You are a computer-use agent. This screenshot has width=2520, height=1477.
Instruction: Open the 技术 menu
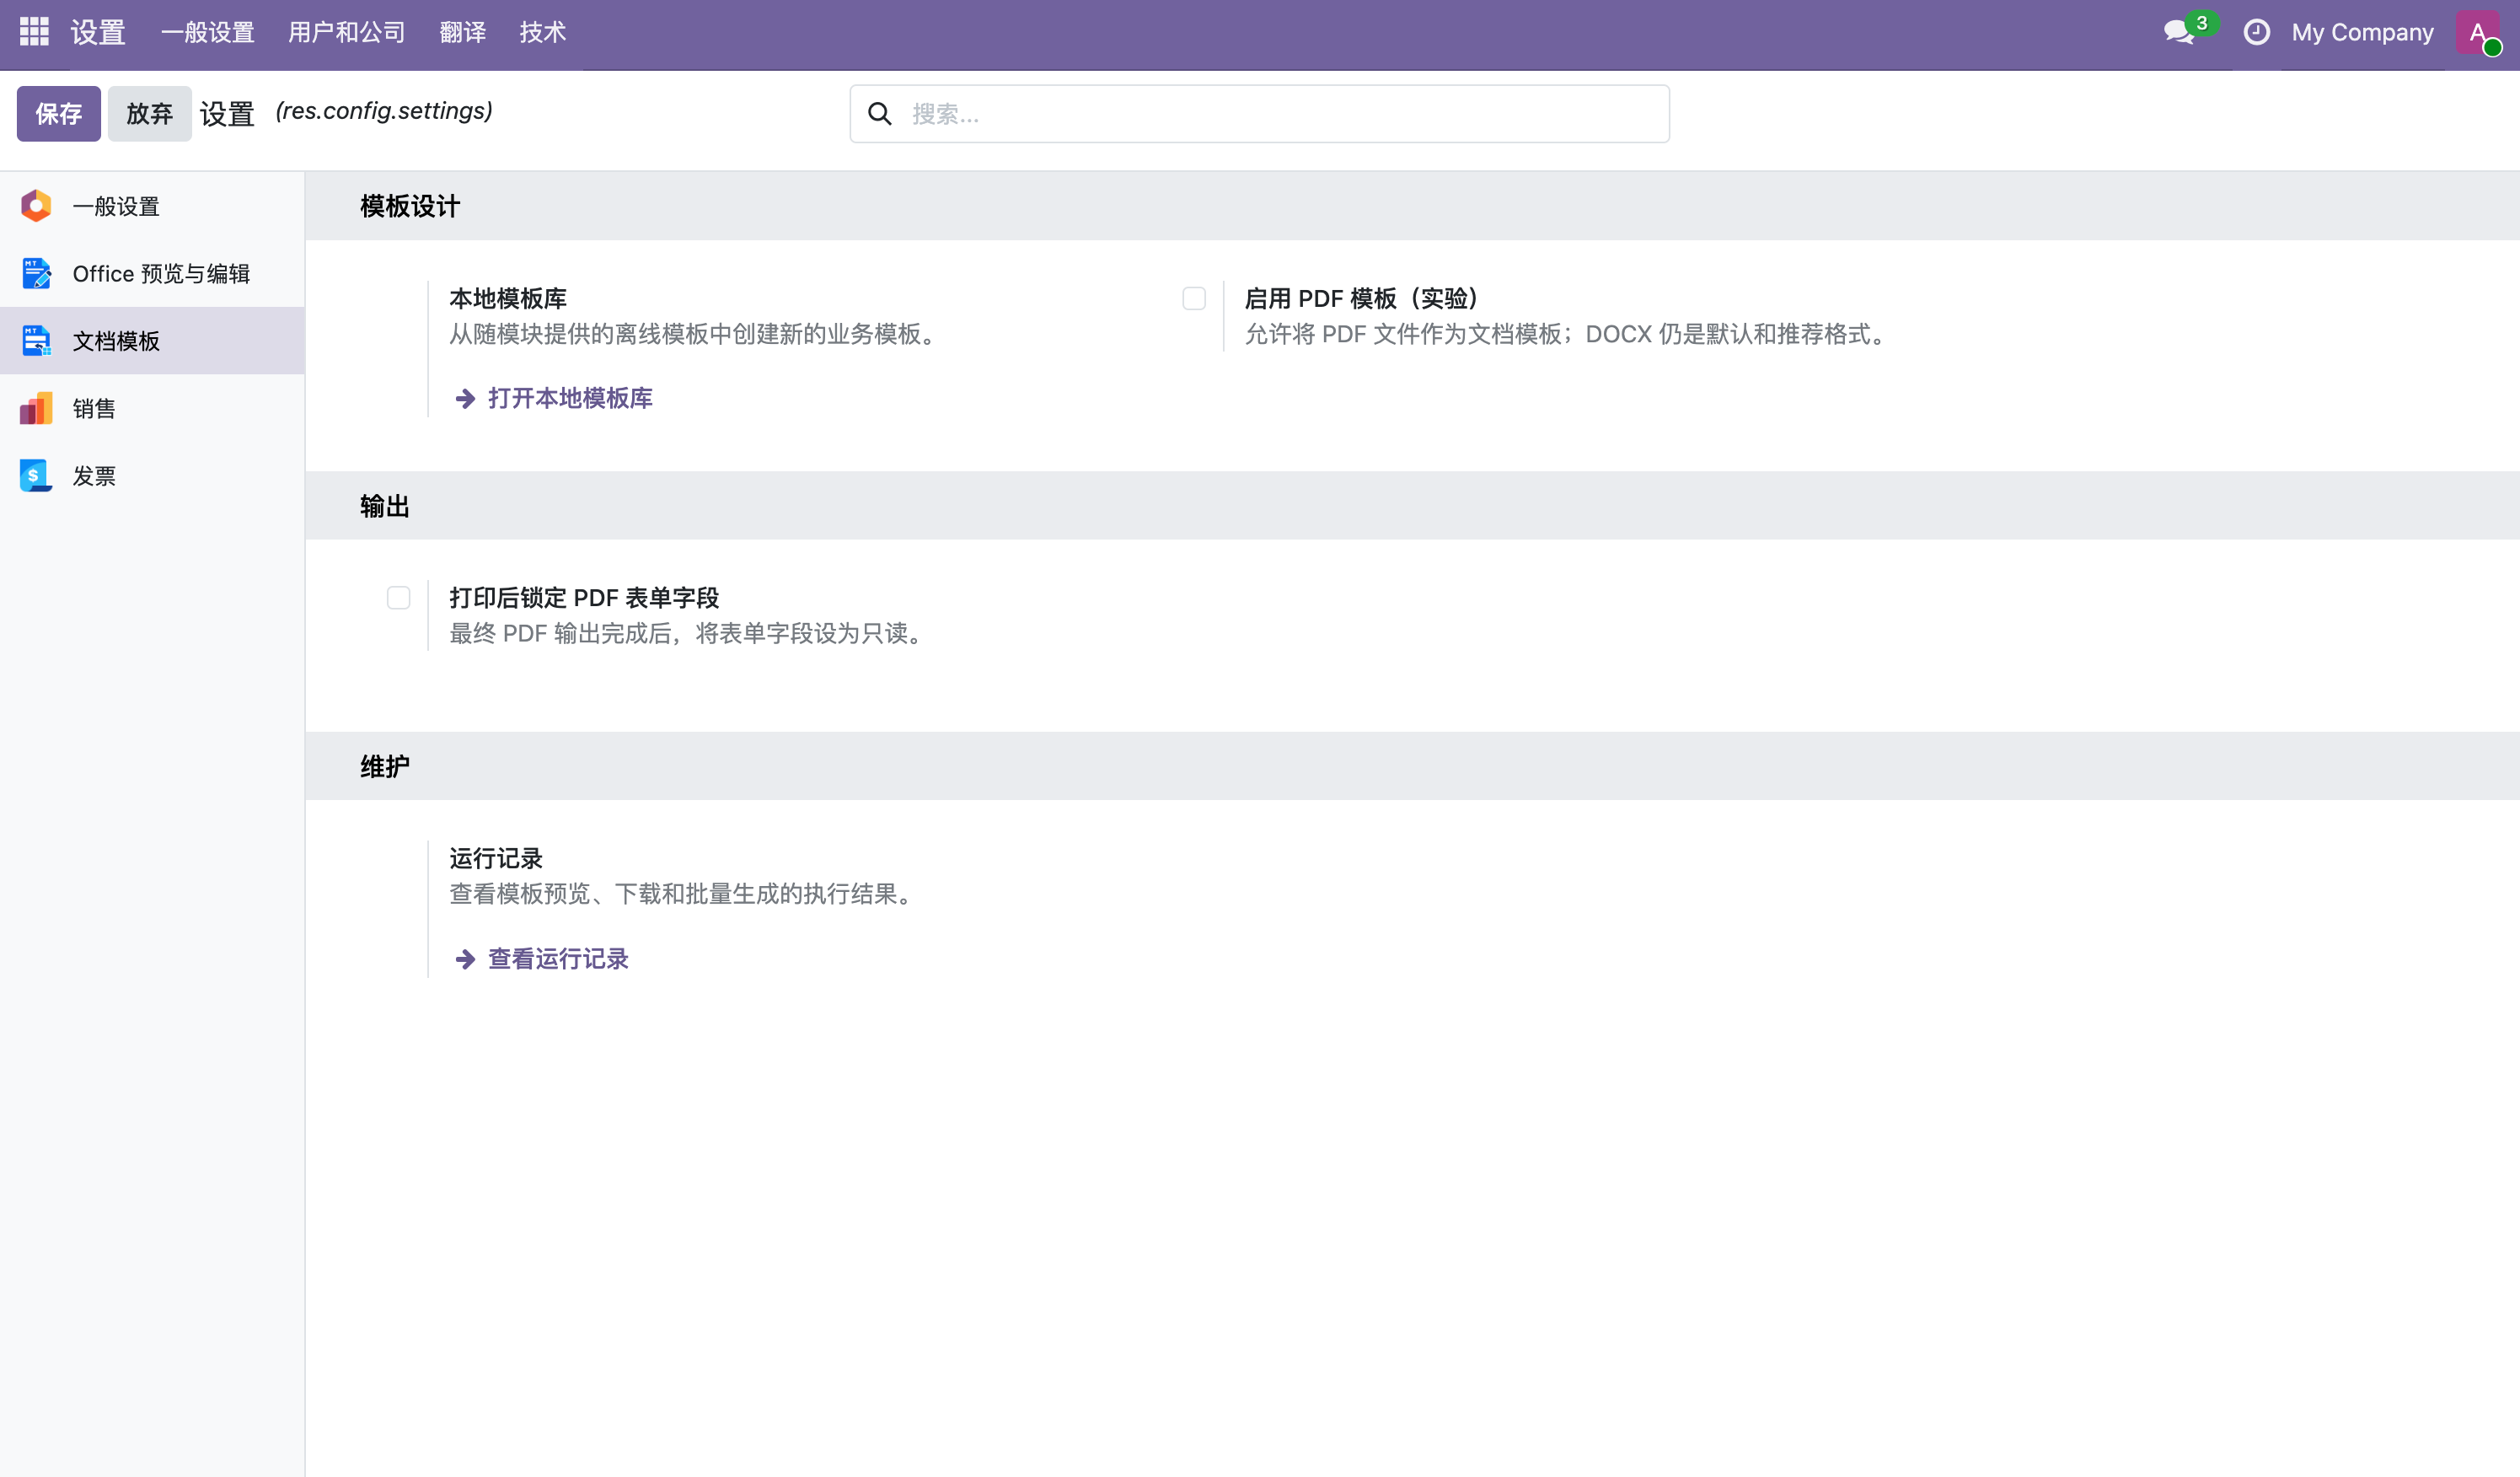543,32
